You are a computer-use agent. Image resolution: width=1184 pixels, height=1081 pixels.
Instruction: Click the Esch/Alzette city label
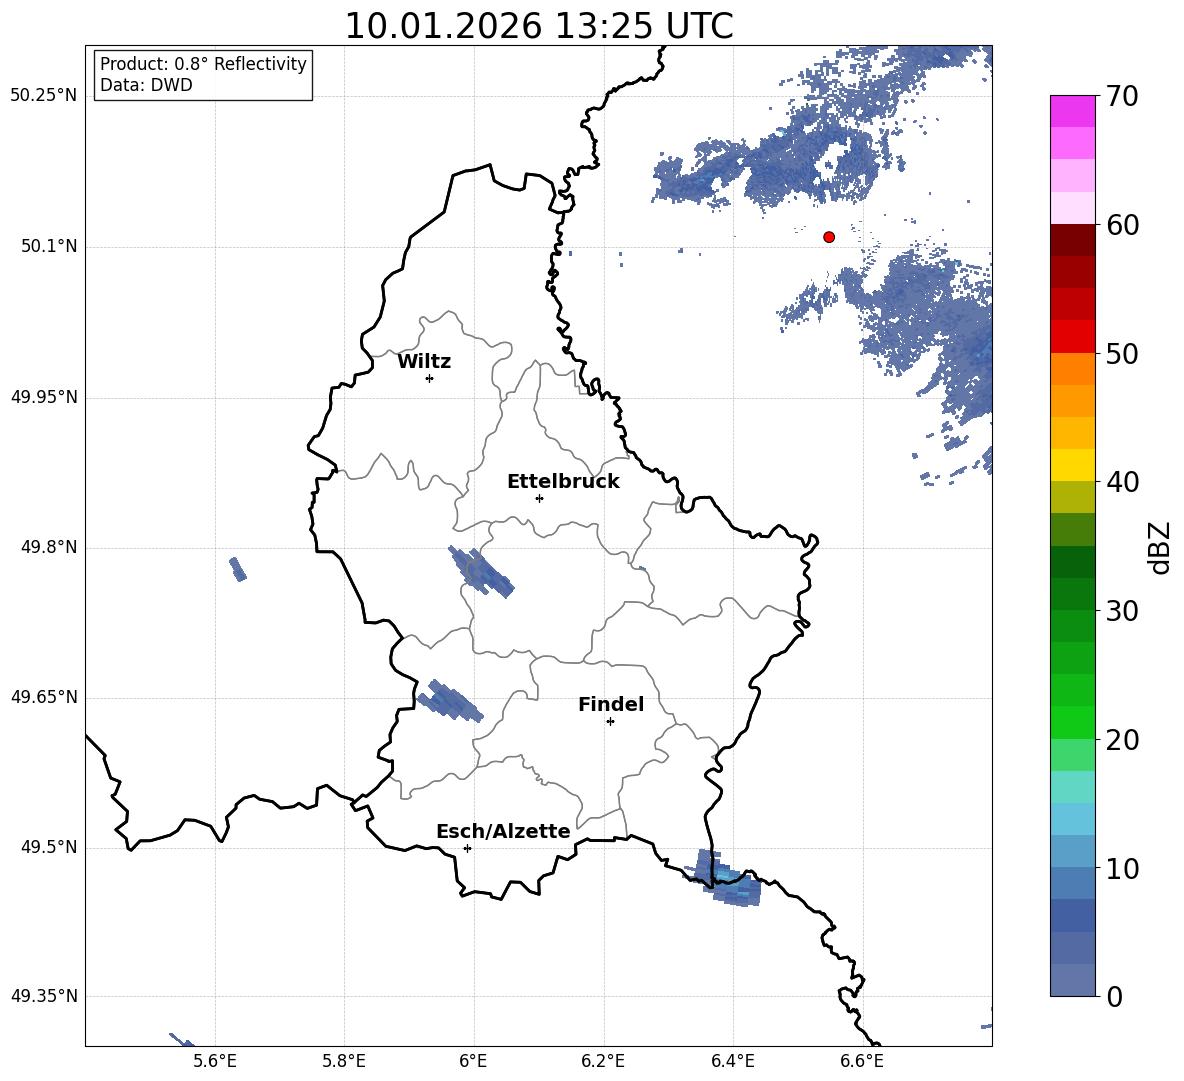[503, 832]
